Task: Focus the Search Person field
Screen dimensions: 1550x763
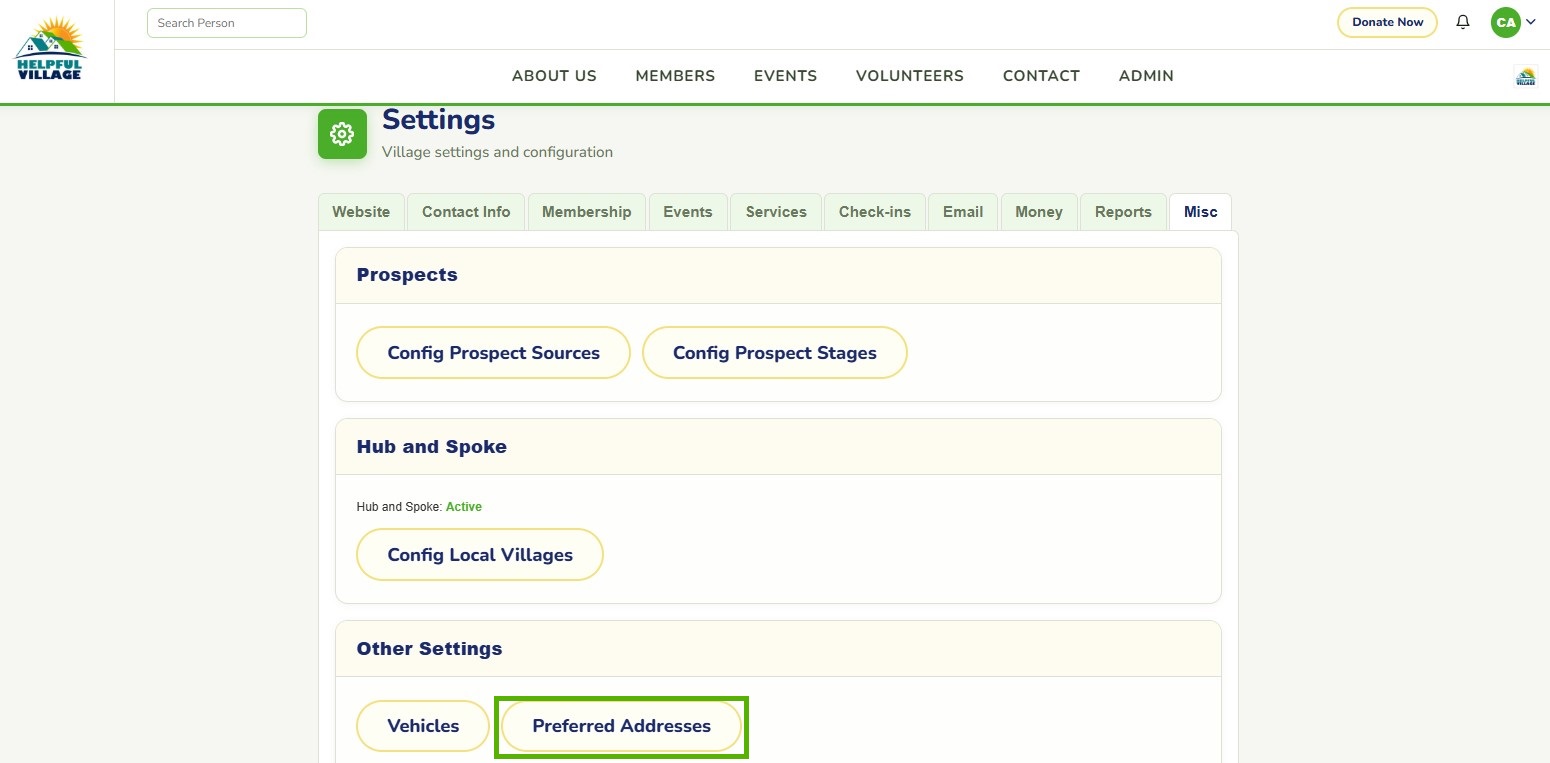Action: 227,23
